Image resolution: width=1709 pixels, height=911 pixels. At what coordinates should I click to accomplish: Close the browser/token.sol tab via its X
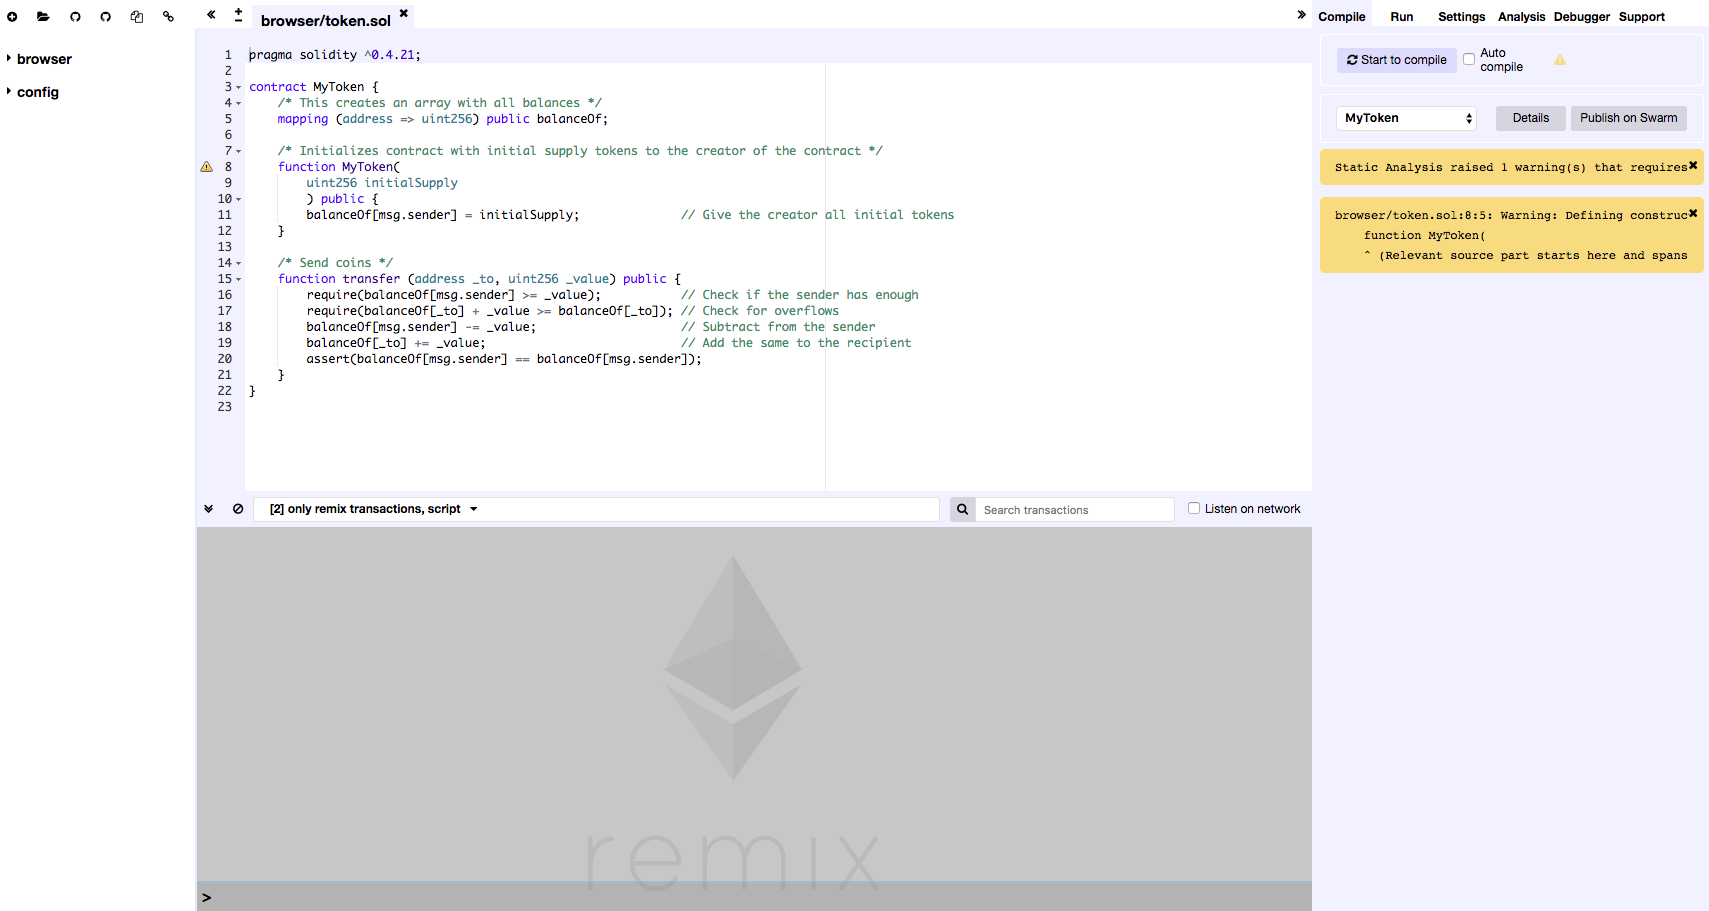click(404, 13)
